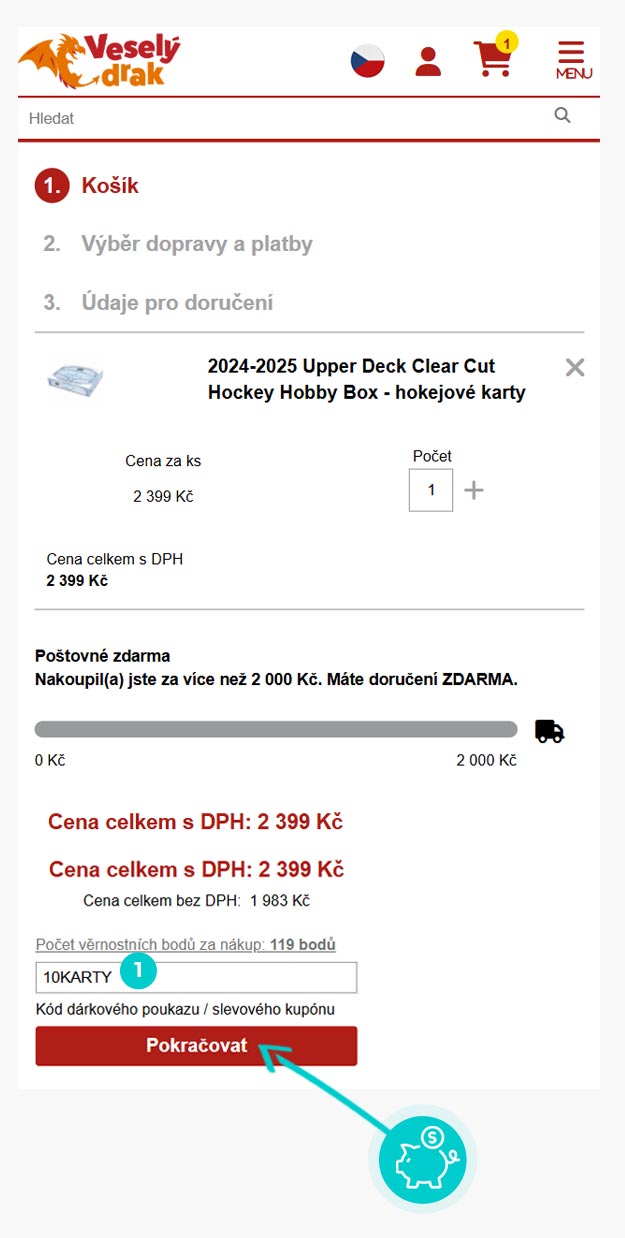Click the quantity Počet field
This screenshot has height=1238, width=625.
pos(431,490)
